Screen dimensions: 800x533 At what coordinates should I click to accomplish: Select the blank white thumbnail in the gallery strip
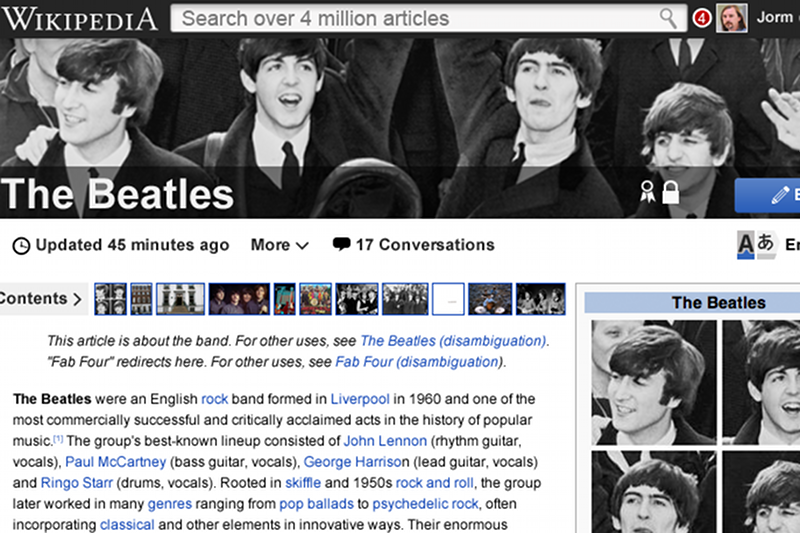[449, 298]
